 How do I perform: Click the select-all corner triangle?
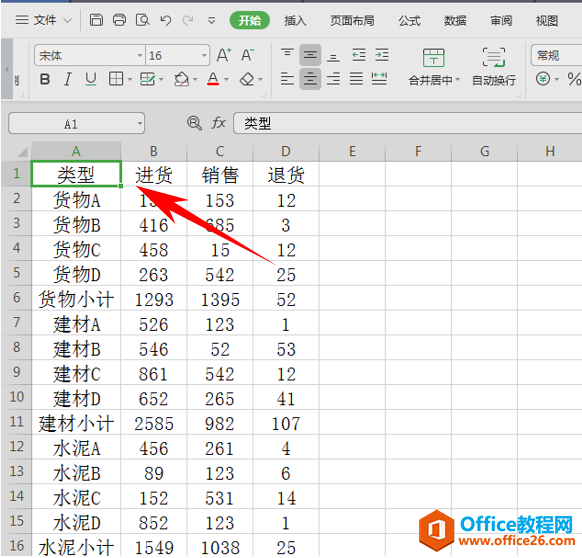pos(22,151)
